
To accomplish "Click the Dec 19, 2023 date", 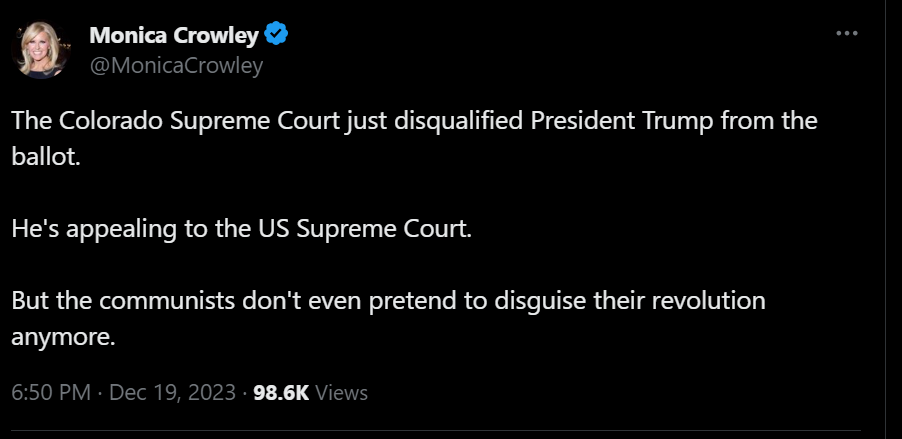I will pos(173,393).
